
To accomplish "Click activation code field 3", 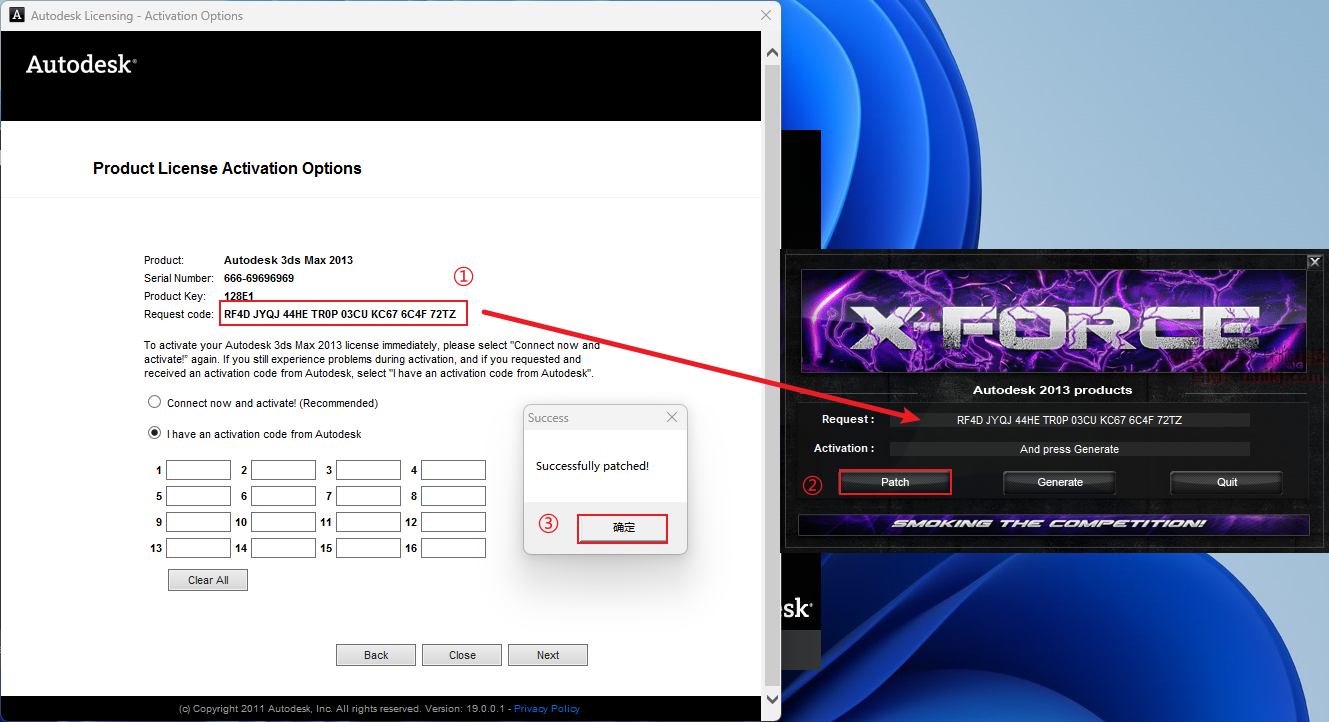I will pos(368,470).
